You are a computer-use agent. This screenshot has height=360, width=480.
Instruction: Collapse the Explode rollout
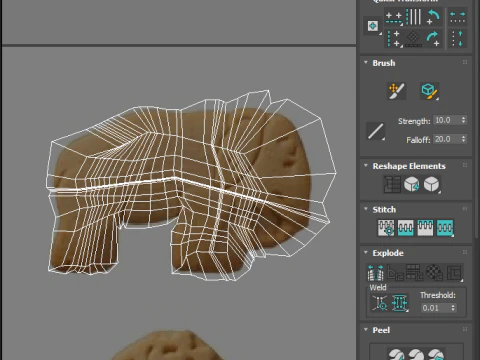pos(366,252)
